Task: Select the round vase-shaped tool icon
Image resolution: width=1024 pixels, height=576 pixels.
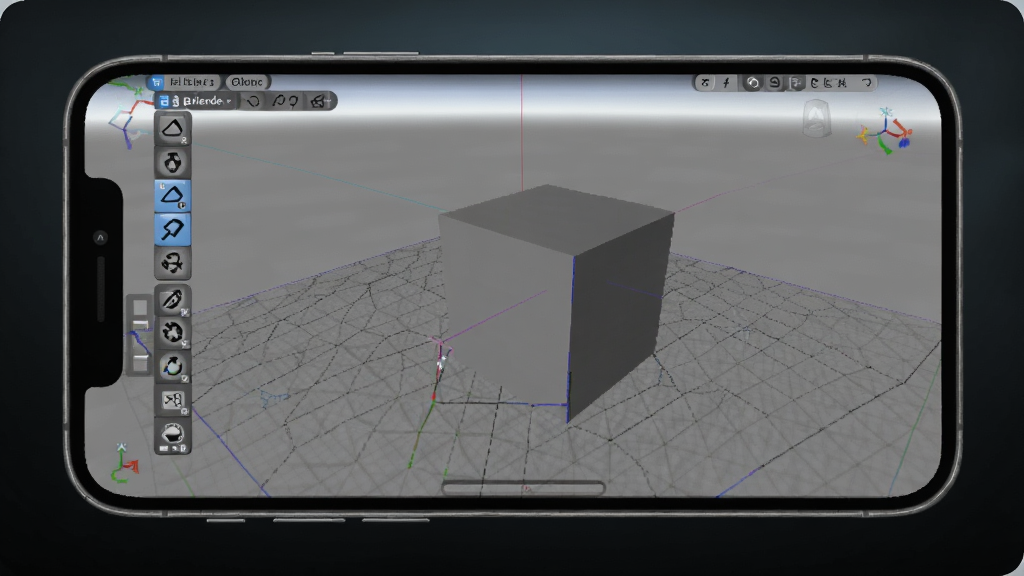Action: tap(172, 162)
